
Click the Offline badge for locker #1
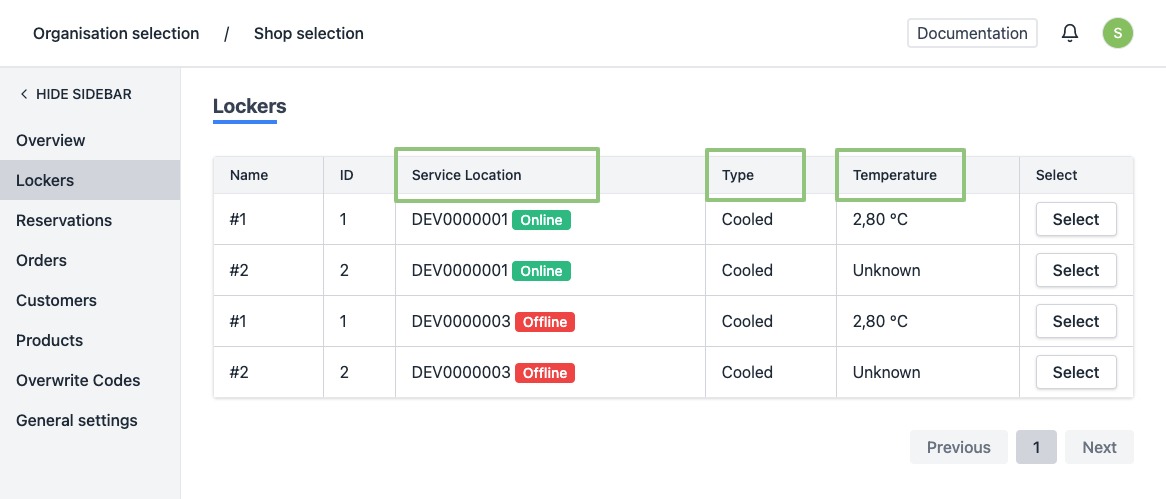545,322
